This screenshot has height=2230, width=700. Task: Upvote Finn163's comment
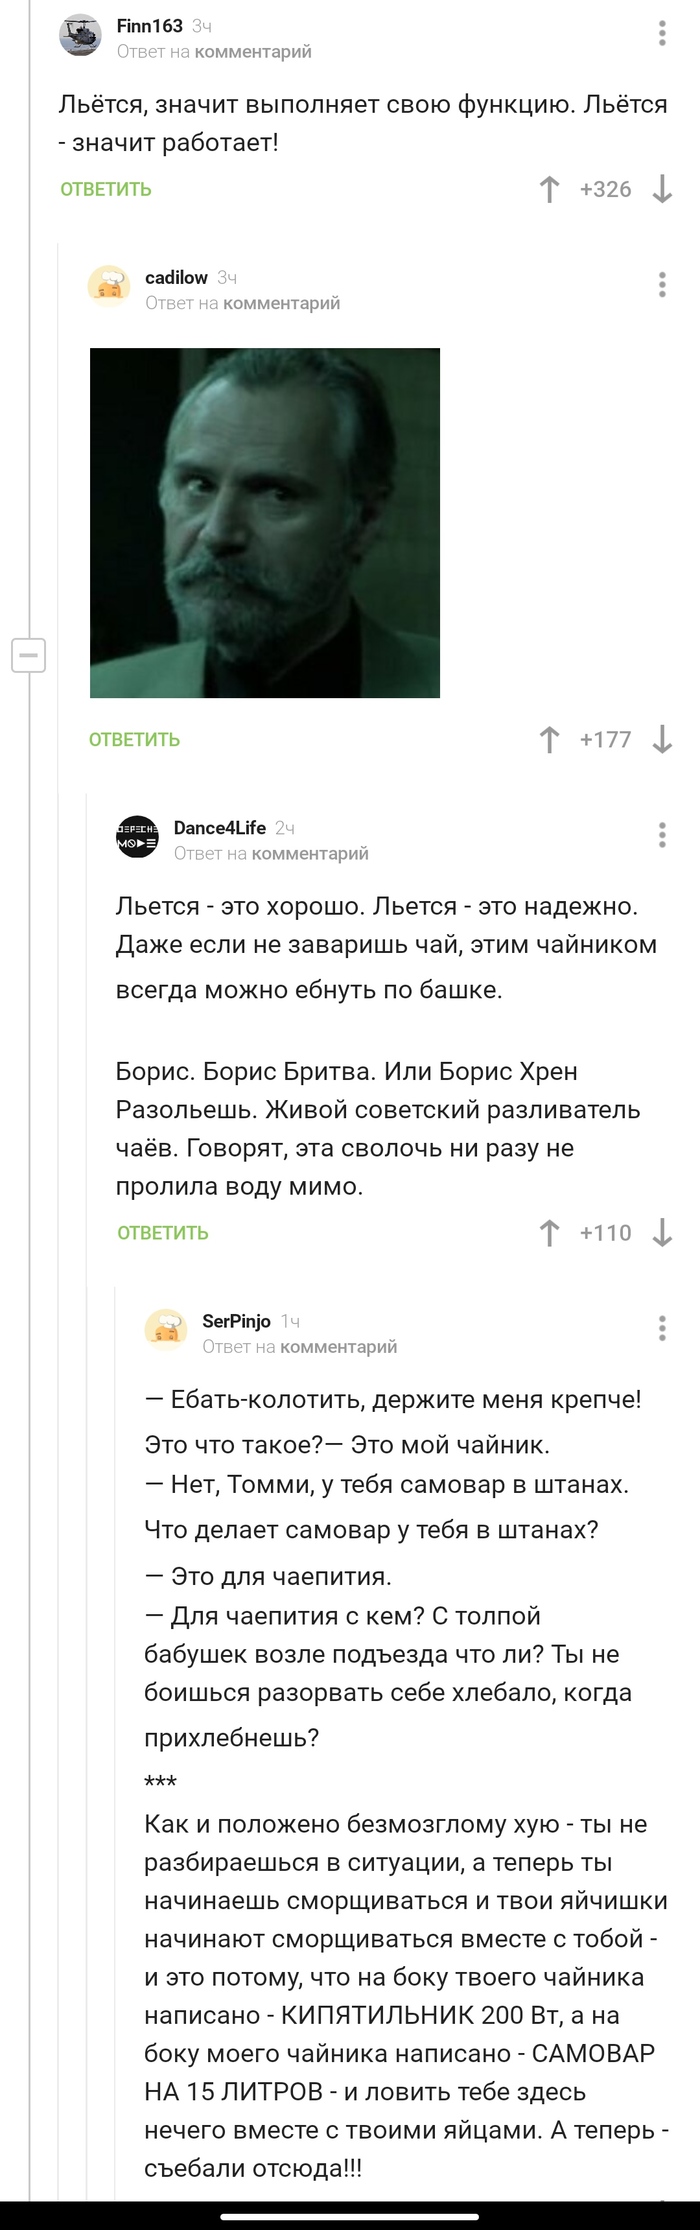548,190
